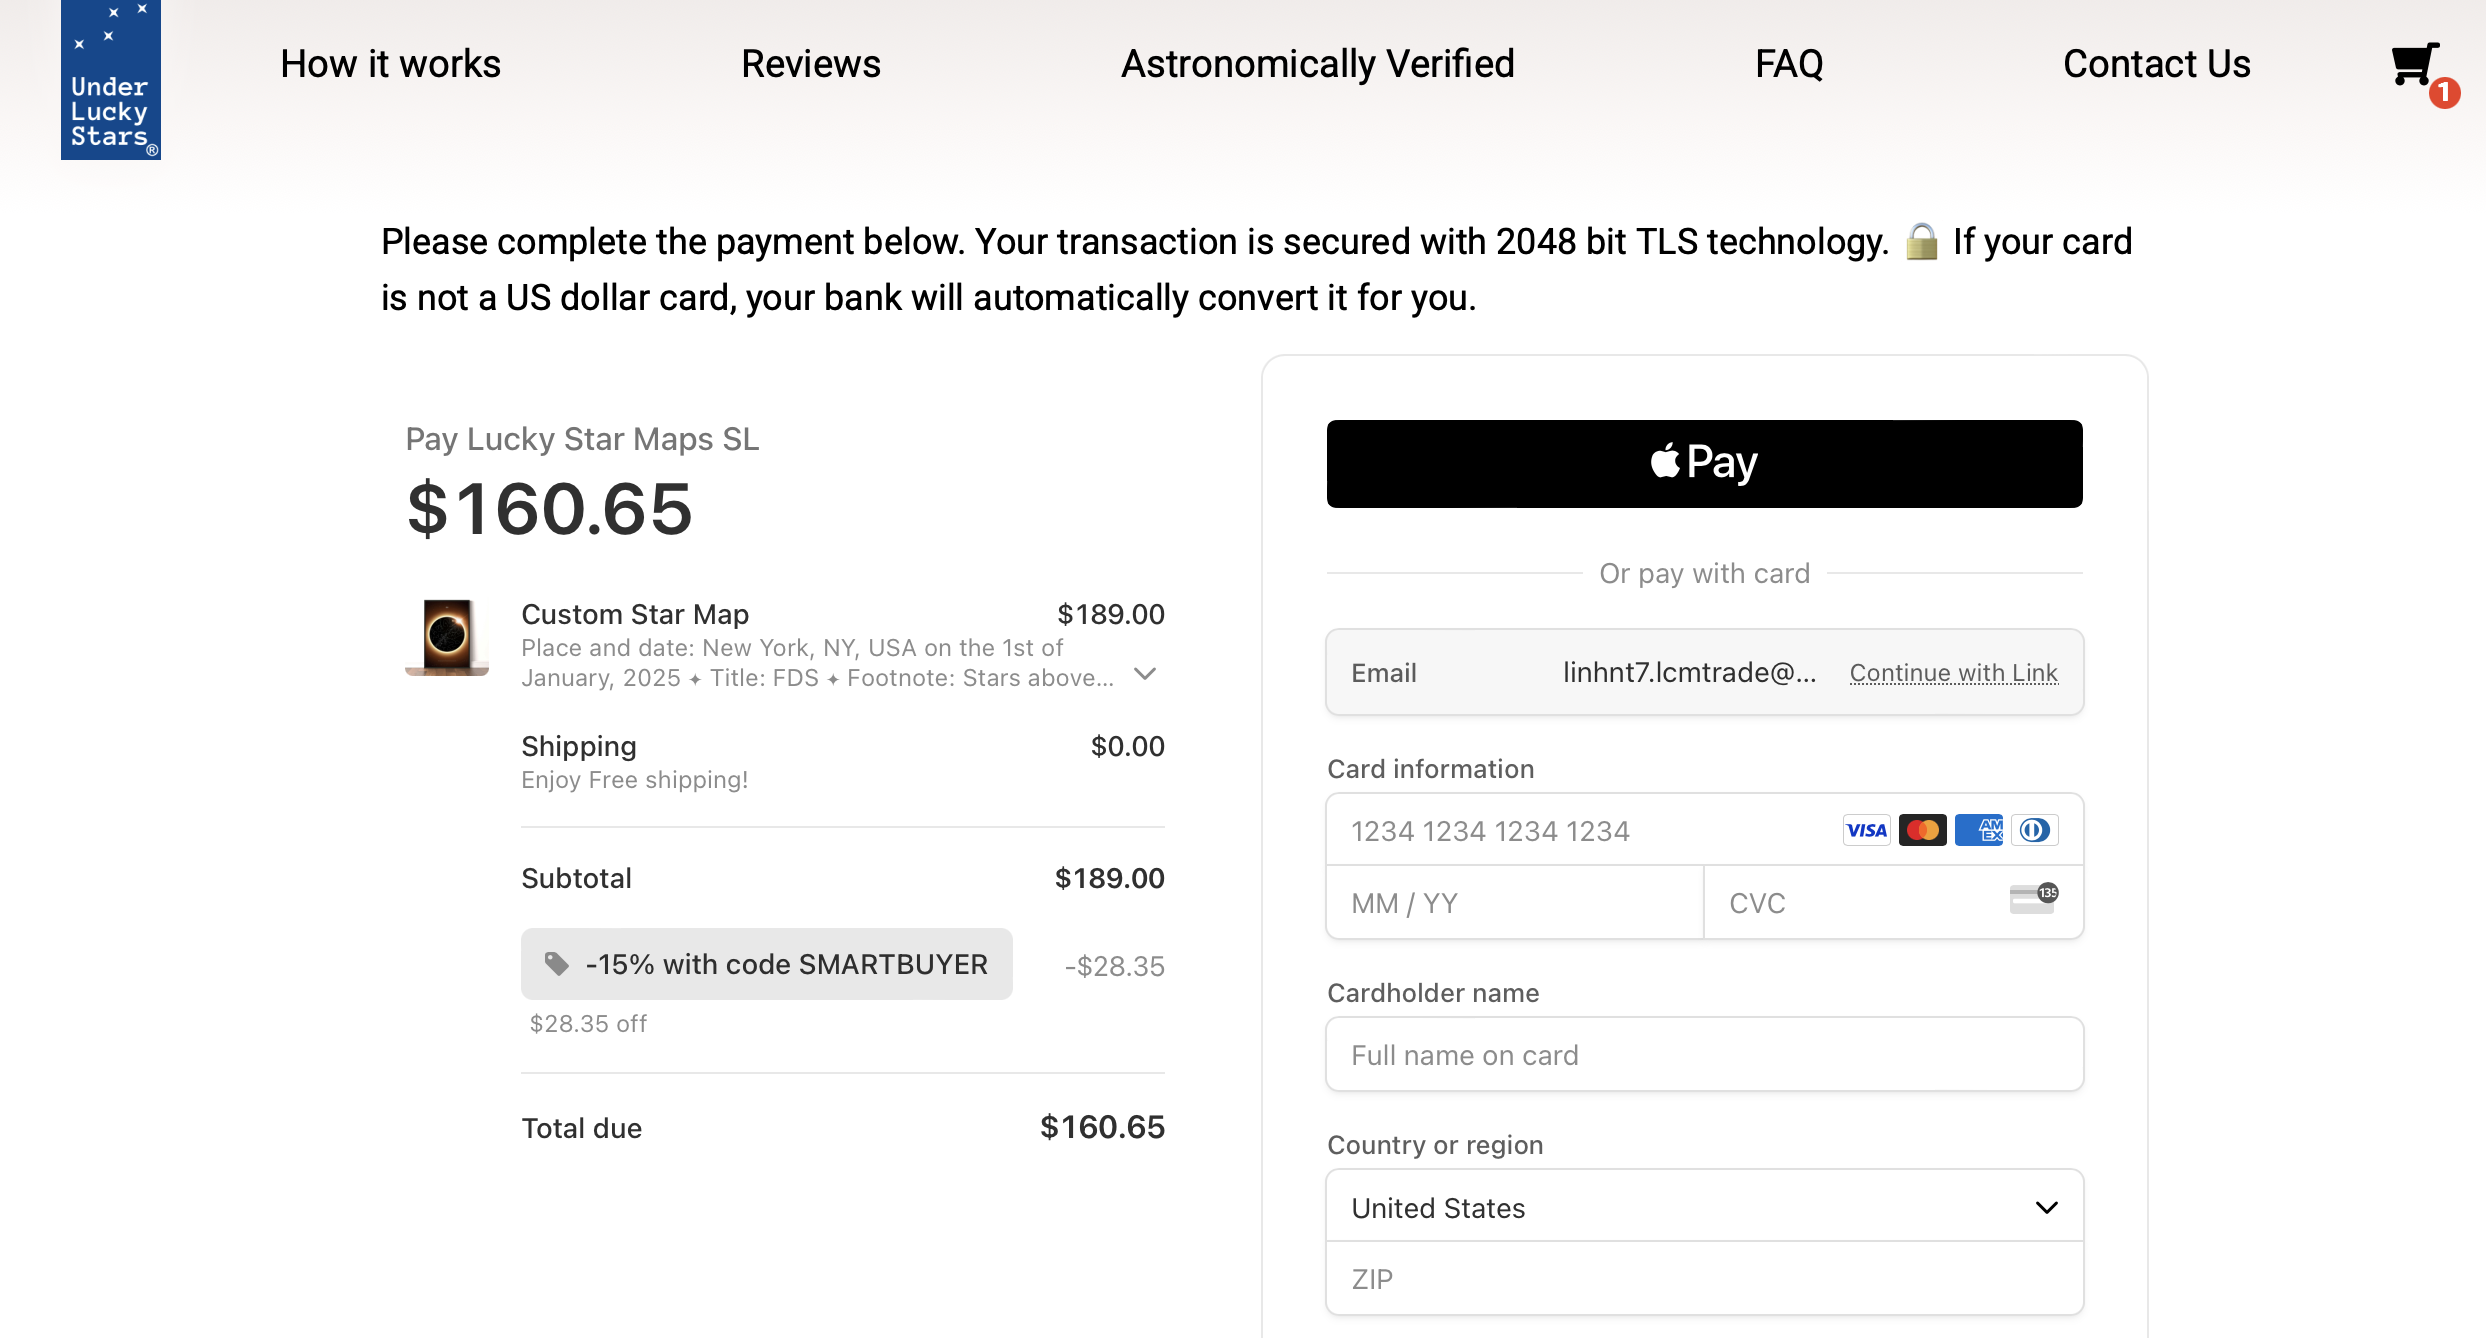Open the Astronomically Verified page

(1317, 64)
